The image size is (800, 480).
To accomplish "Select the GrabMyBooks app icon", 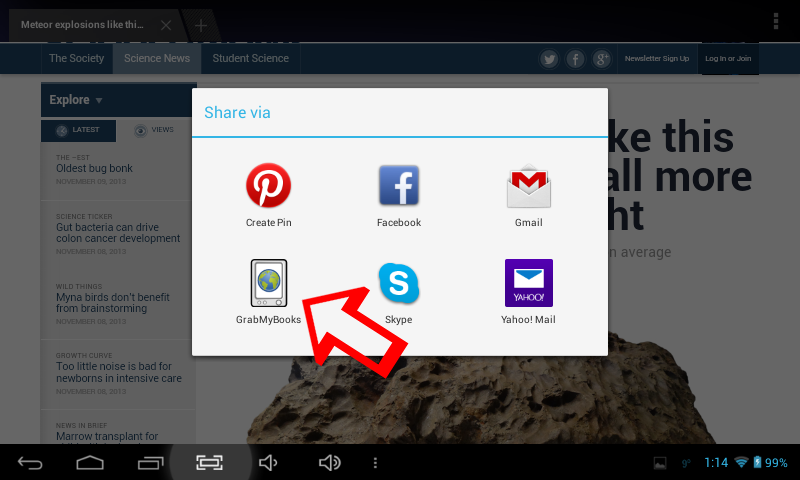I will [x=268, y=283].
